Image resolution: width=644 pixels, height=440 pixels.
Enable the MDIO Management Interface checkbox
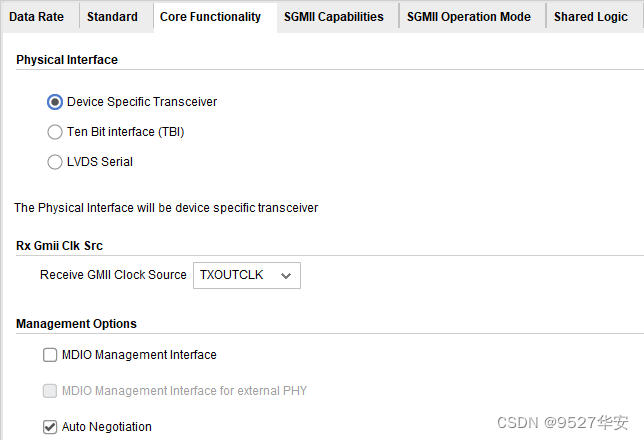(x=50, y=355)
